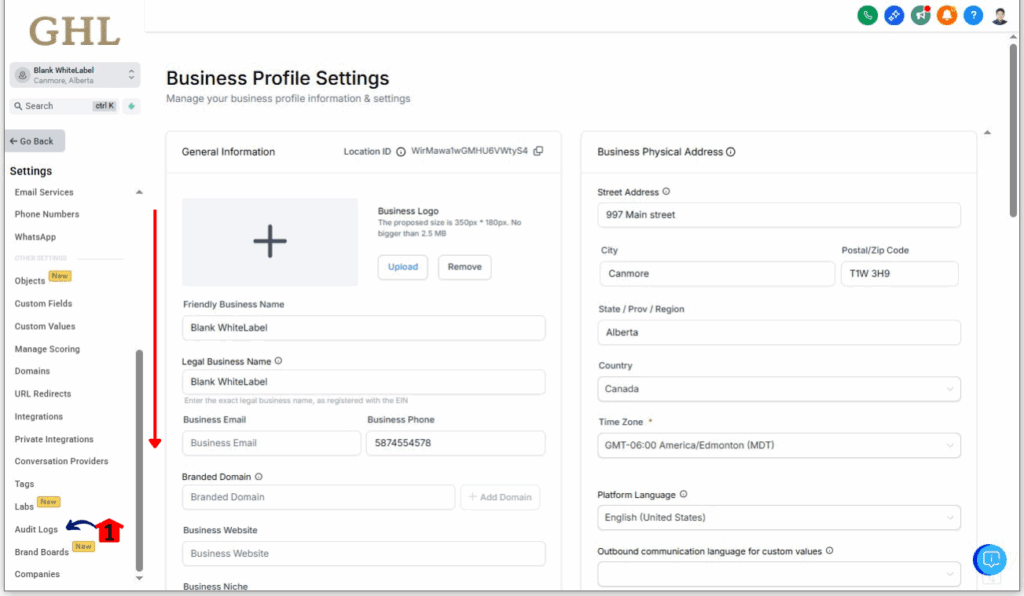Click the chat support widget icon
This screenshot has height=596, width=1024.
click(990, 559)
